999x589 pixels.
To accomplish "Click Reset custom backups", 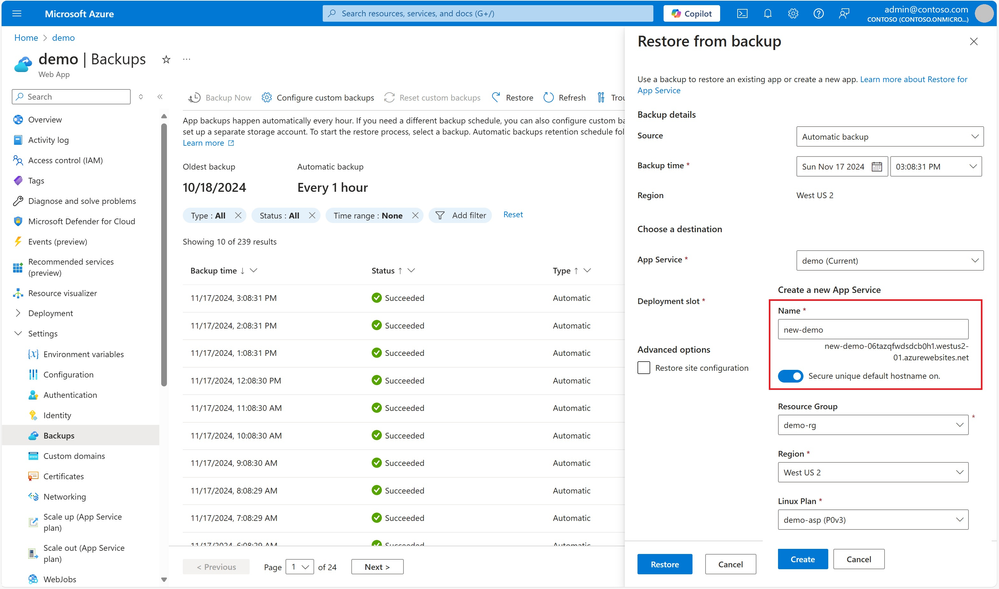I will pos(433,98).
